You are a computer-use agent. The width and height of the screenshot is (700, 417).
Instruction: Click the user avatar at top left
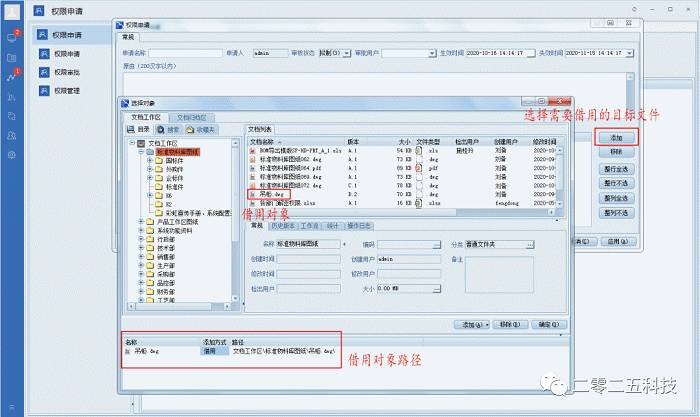click(11, 12)
